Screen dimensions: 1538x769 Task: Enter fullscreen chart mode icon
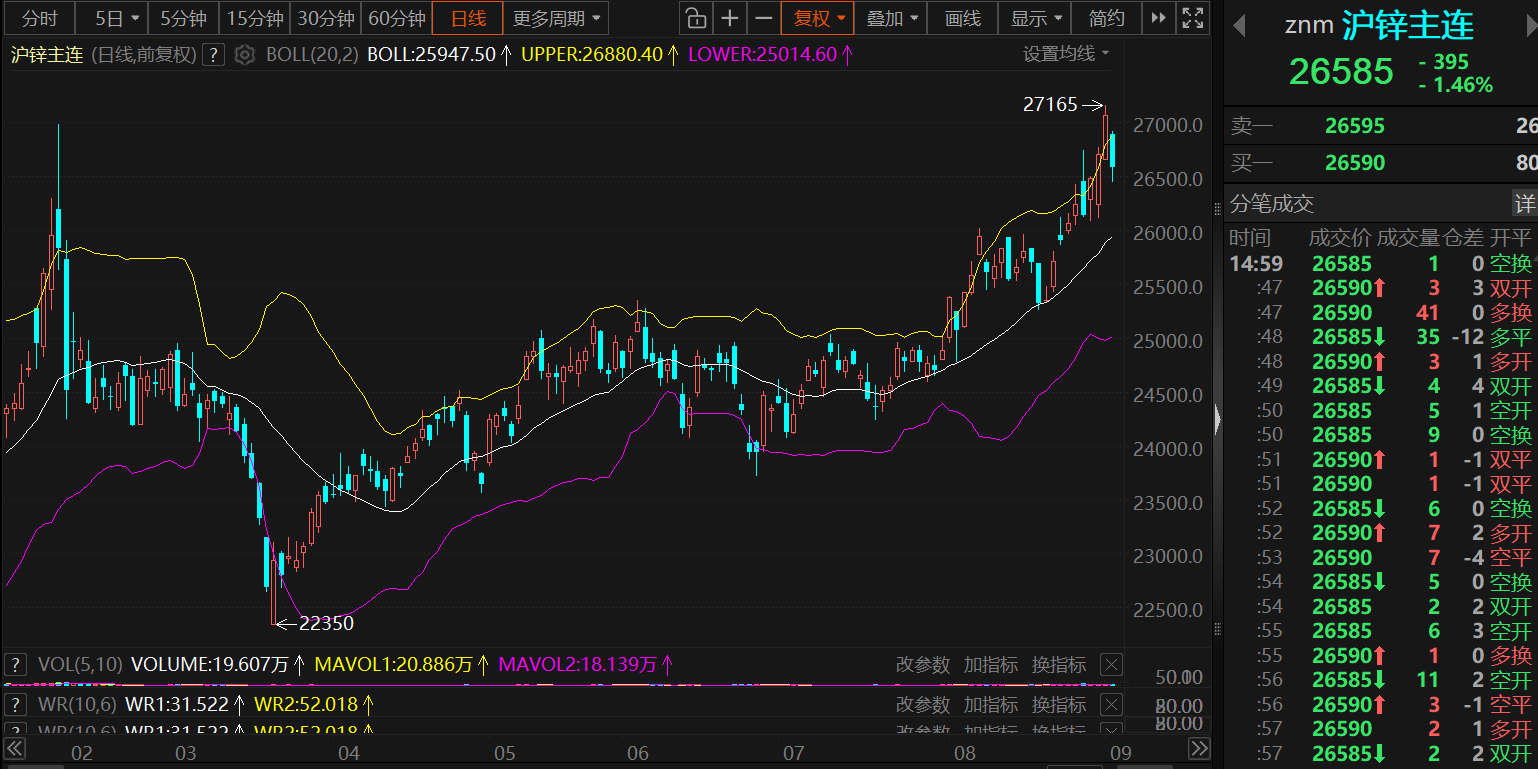[1192, 18]
